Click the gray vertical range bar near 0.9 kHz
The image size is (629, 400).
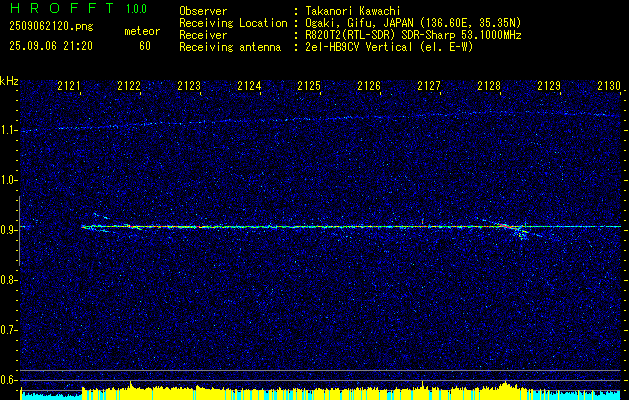[19, 231]
